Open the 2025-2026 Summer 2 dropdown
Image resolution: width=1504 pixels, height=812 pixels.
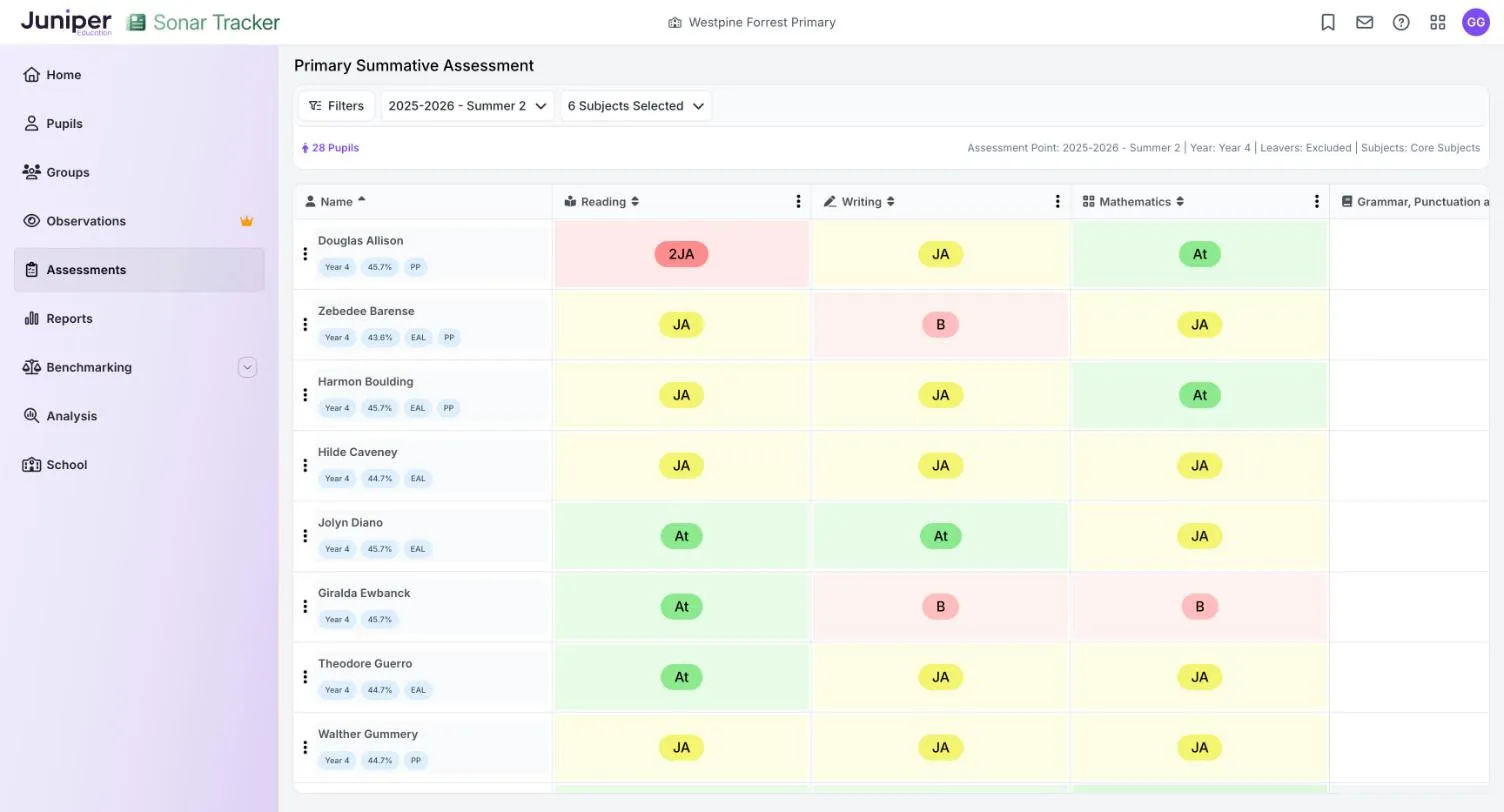(x=467, y=106)
